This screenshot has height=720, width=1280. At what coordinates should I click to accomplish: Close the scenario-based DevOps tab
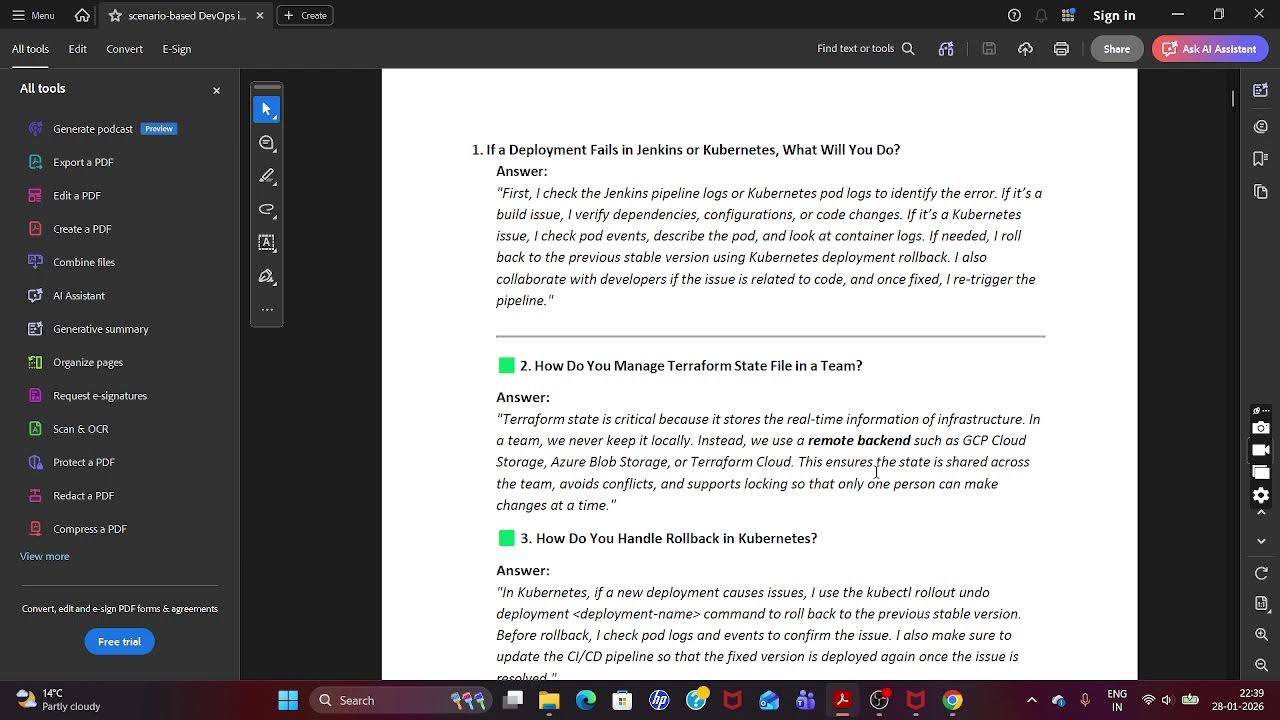tap(260, 15)
